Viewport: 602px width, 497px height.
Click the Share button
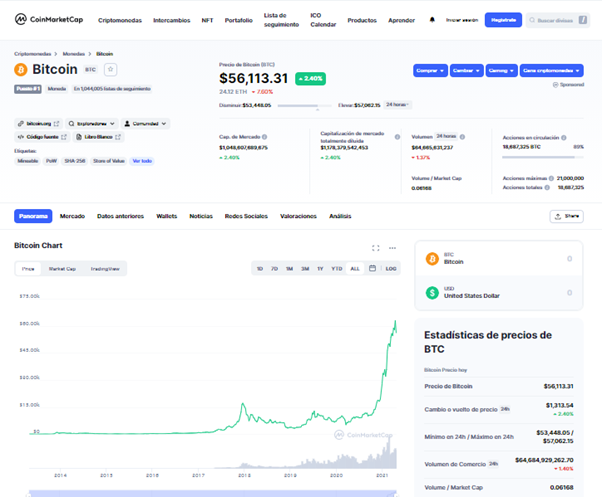[x=566, y=216]
